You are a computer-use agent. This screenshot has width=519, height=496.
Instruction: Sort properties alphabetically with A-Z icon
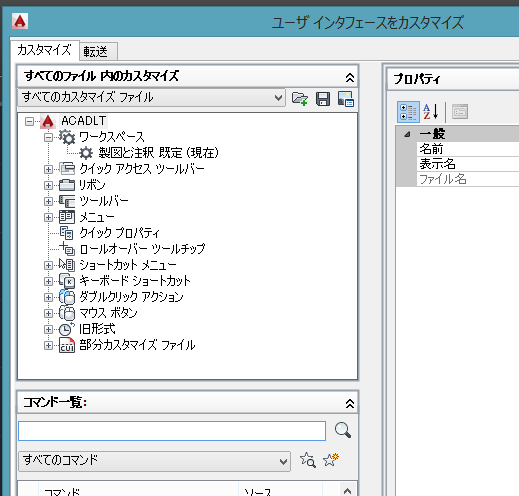coord(431,112)
